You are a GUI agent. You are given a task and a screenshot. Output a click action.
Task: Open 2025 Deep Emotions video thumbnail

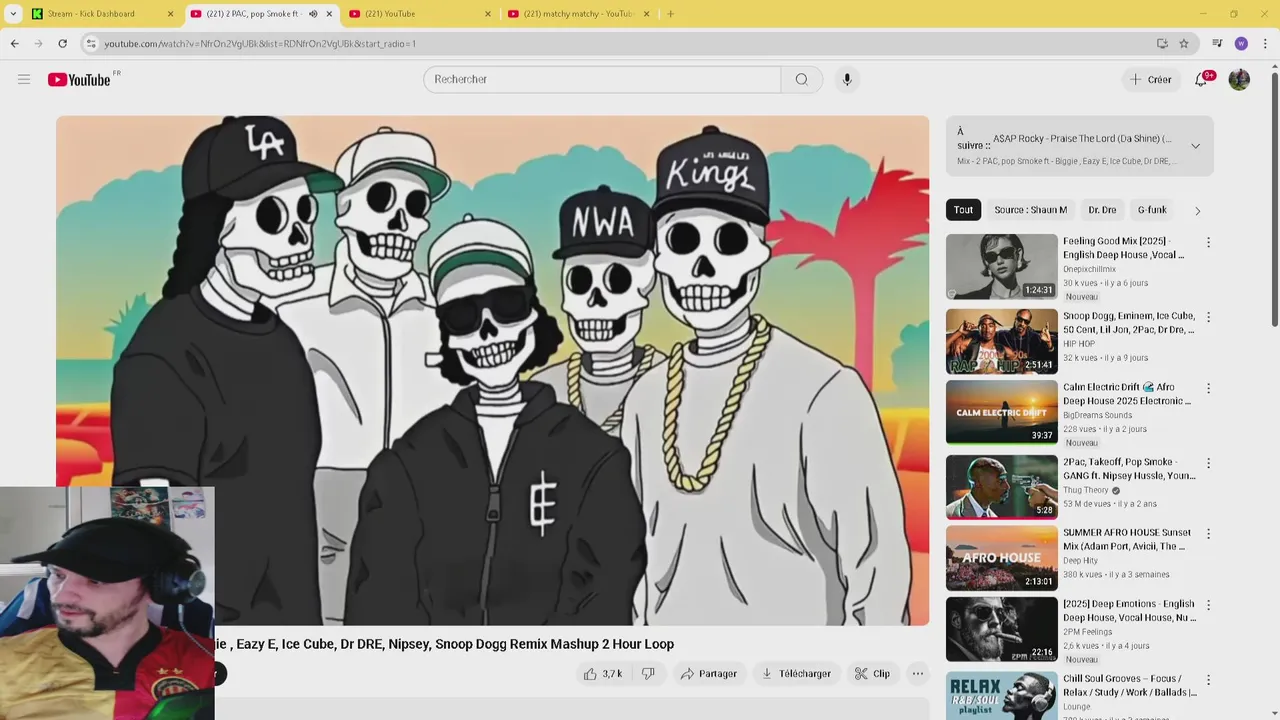pos(1001,629)
